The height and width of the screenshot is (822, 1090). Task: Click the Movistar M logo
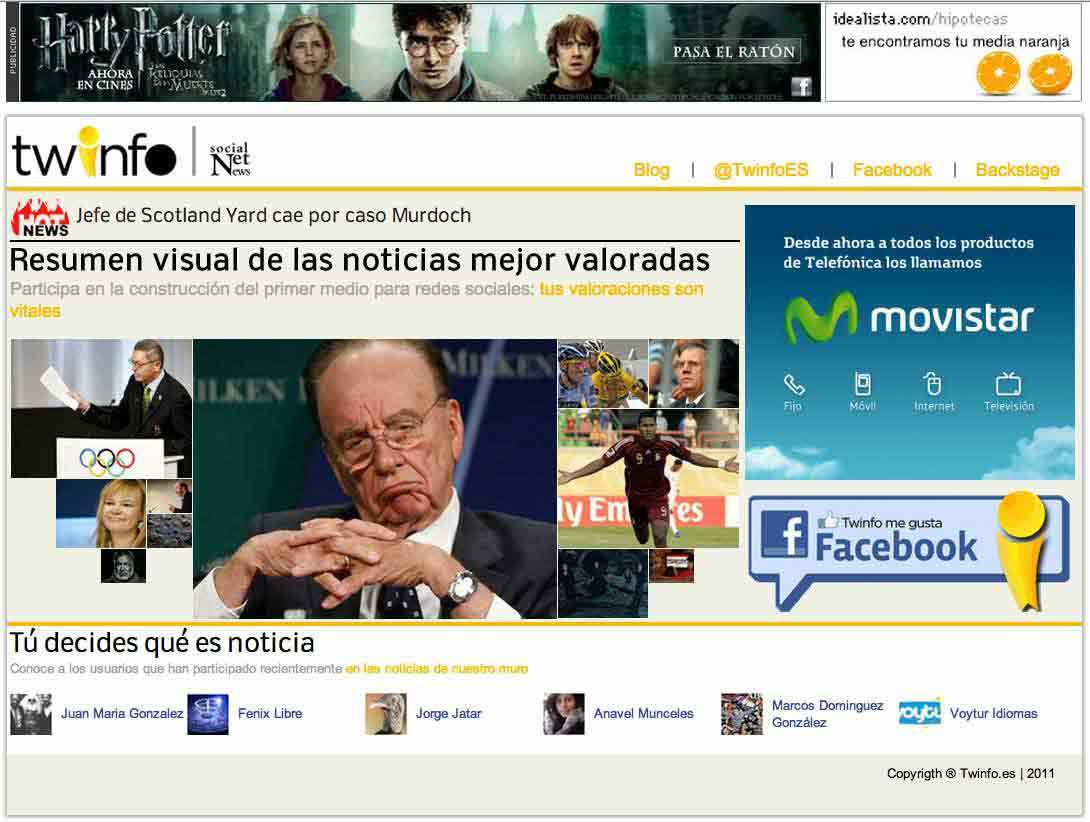821,317
